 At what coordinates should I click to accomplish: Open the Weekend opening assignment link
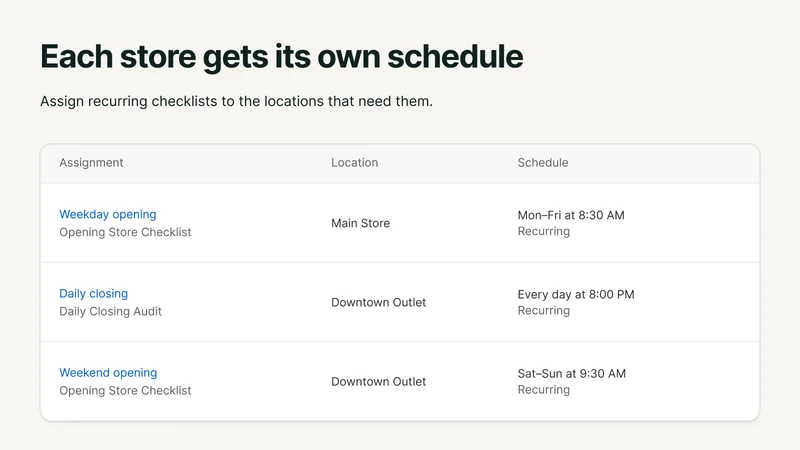pos(108,372)
